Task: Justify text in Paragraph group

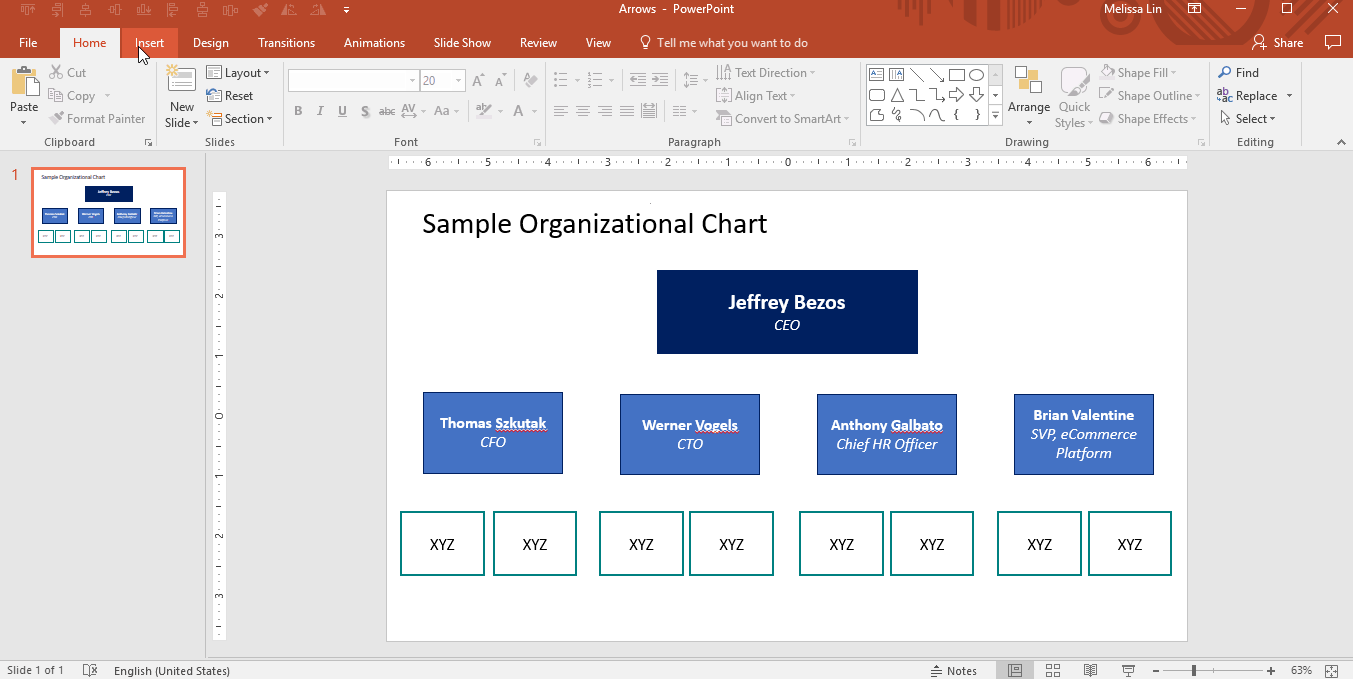Action: tap(627, 111)
